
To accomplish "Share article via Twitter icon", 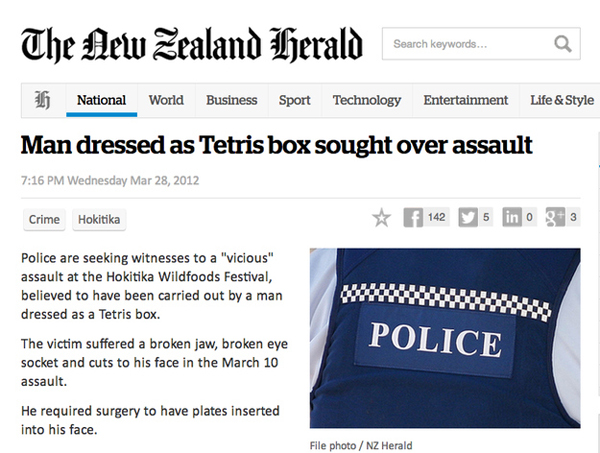I will pyautogui.click(x=467, y=218).
